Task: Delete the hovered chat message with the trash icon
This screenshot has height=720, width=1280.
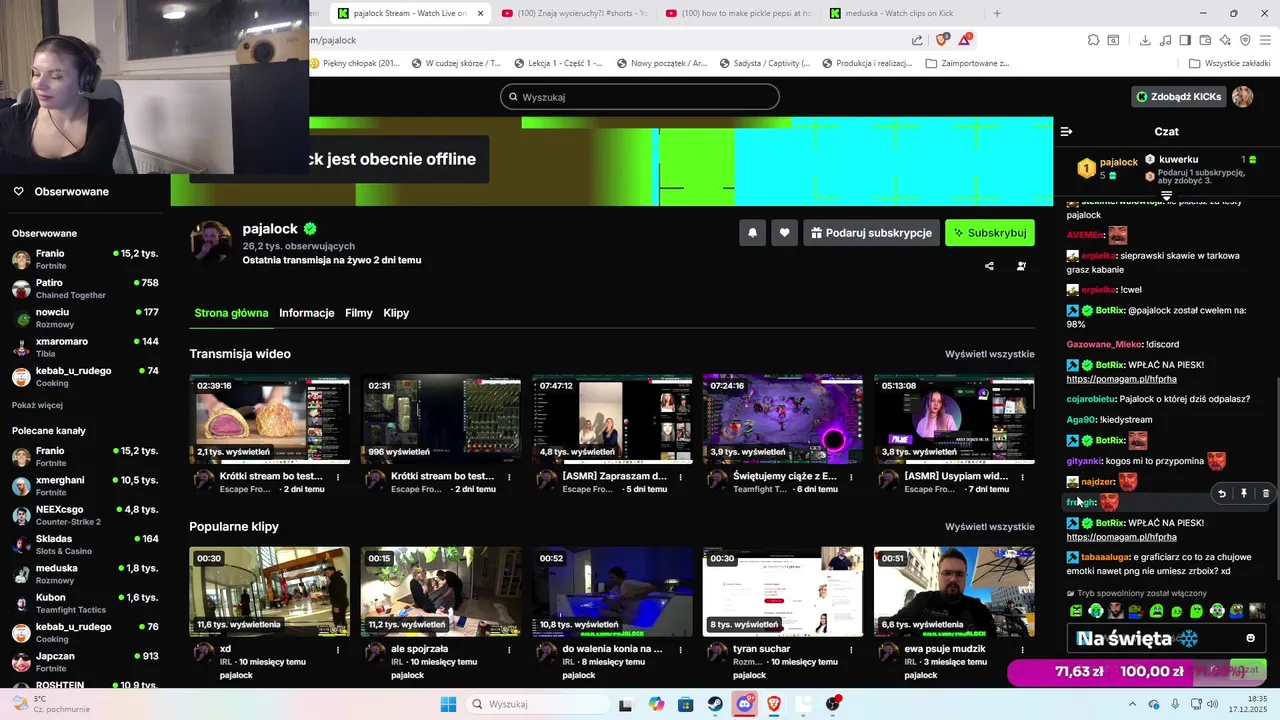Action: click(1266, 493)
